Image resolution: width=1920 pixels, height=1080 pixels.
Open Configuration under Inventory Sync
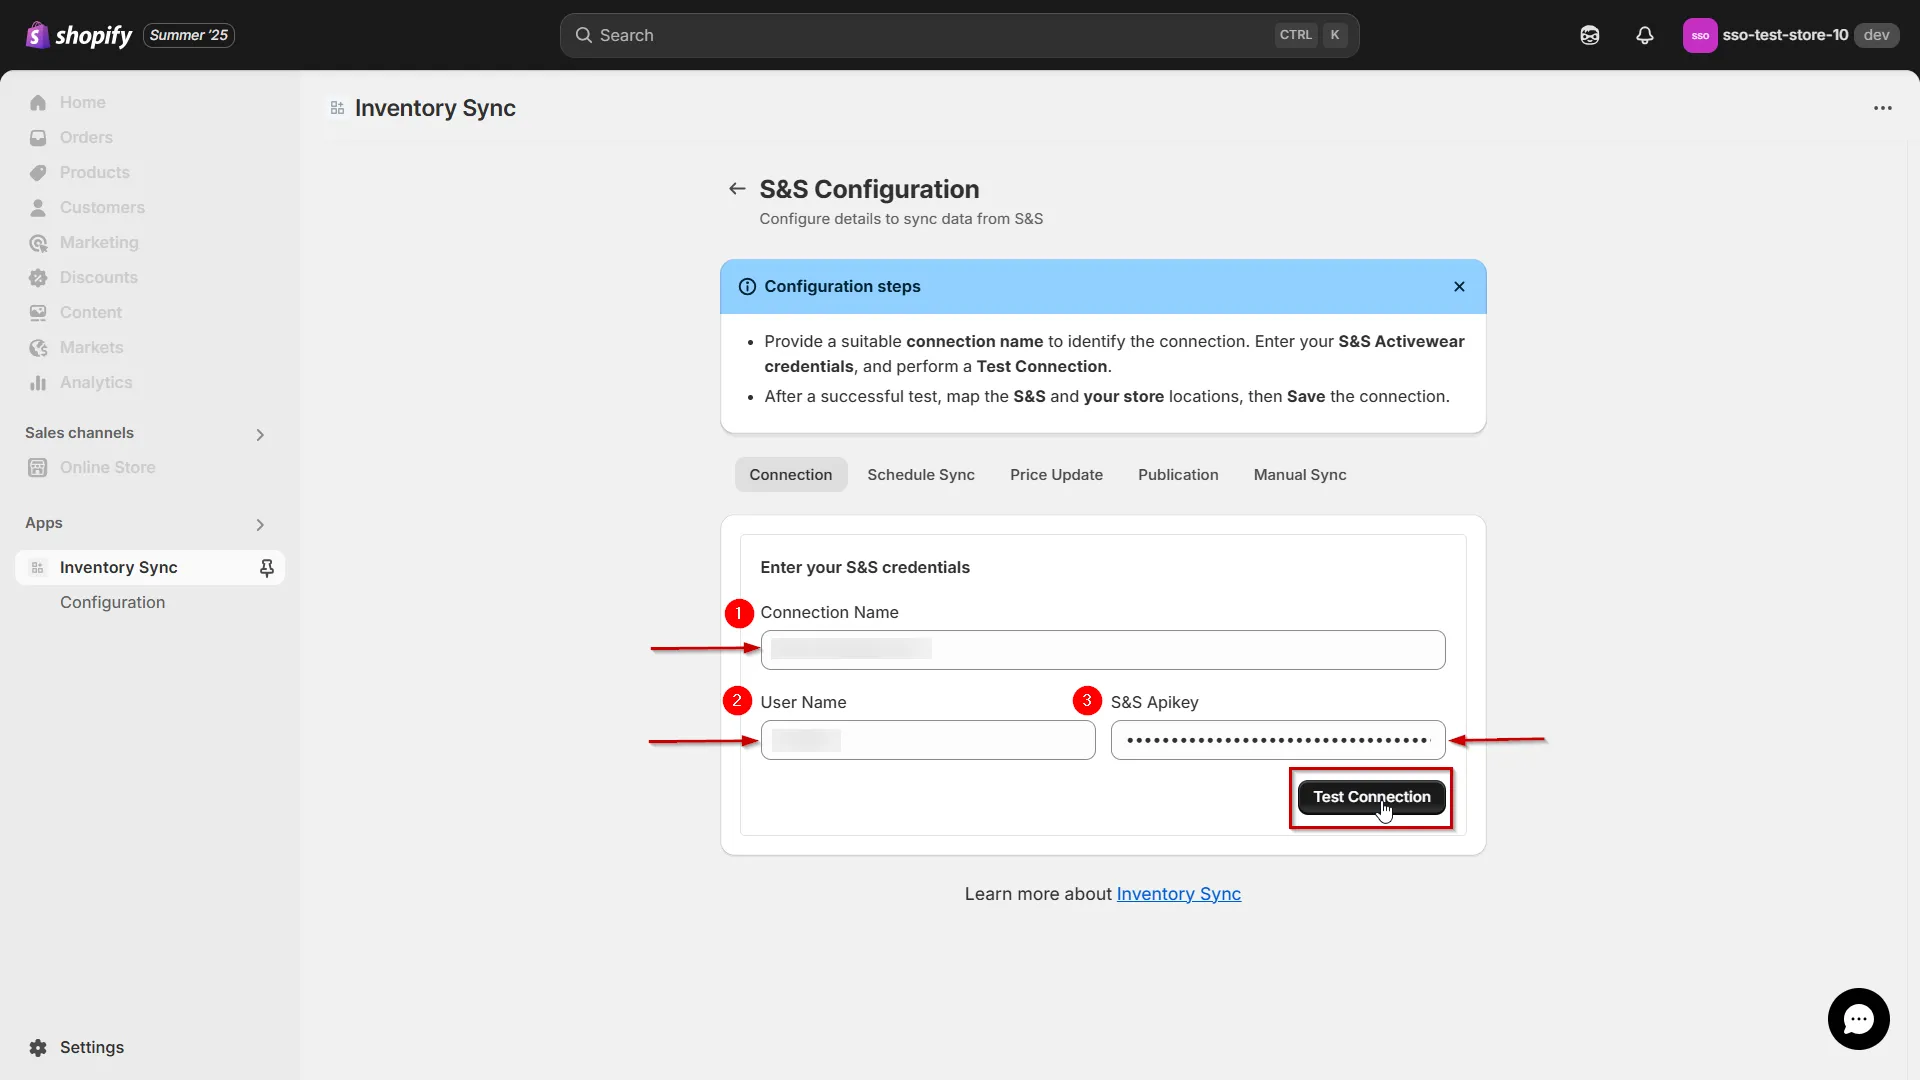click(x=112, y=602)
